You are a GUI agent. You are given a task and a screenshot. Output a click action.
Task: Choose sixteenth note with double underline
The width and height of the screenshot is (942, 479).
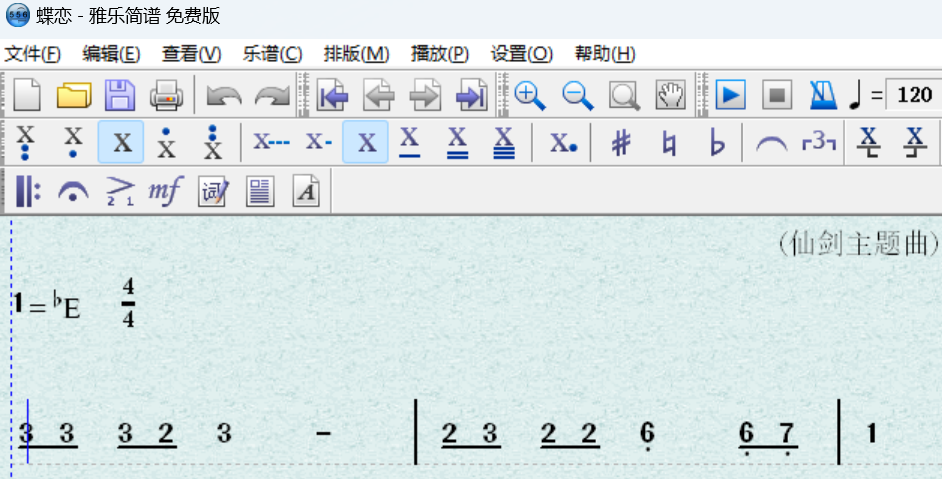pos(457,142)
